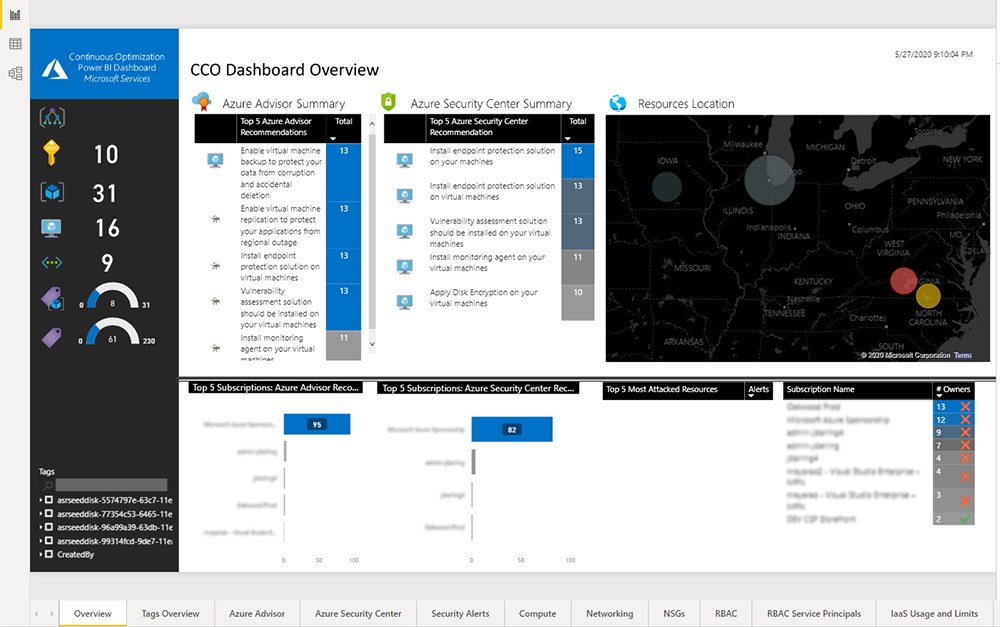The image size is (1000, 627).
Task: Open the Report view icon
Action: coord(15,15)
